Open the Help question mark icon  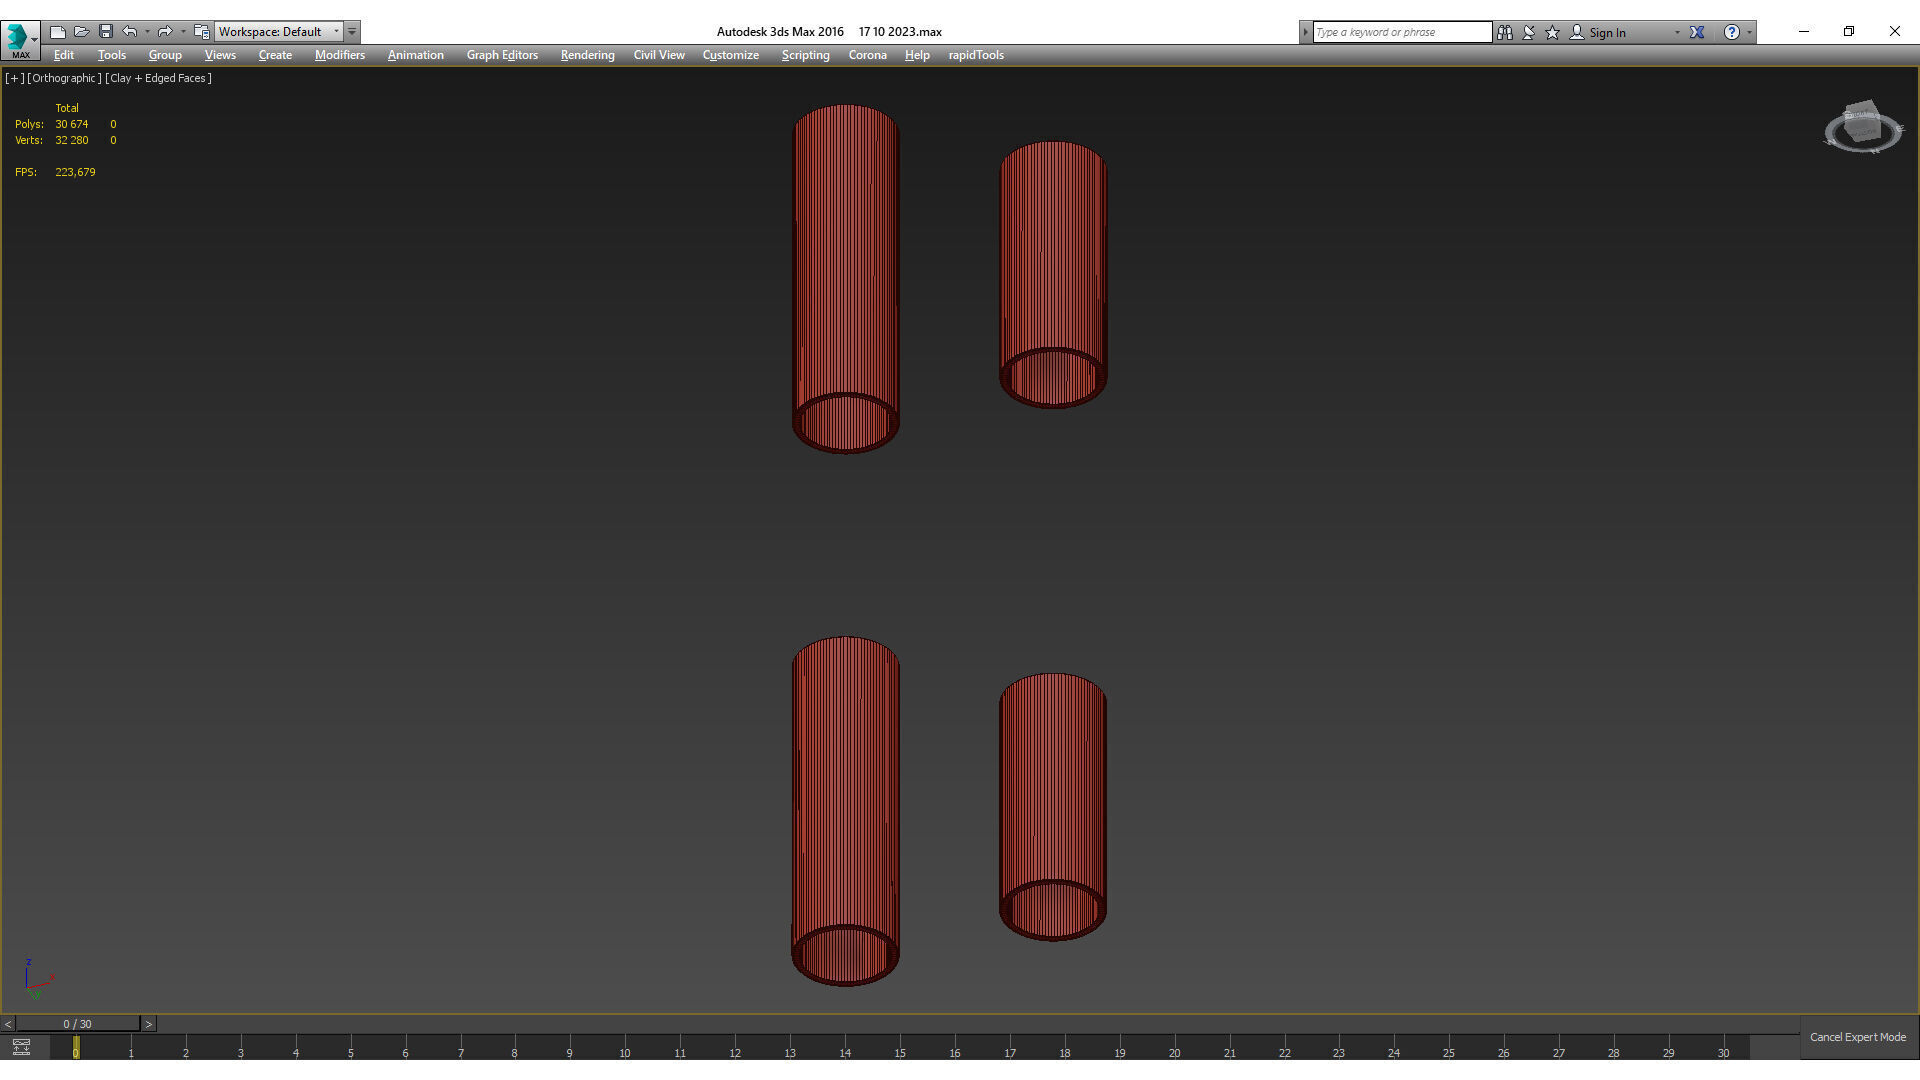1732,32
